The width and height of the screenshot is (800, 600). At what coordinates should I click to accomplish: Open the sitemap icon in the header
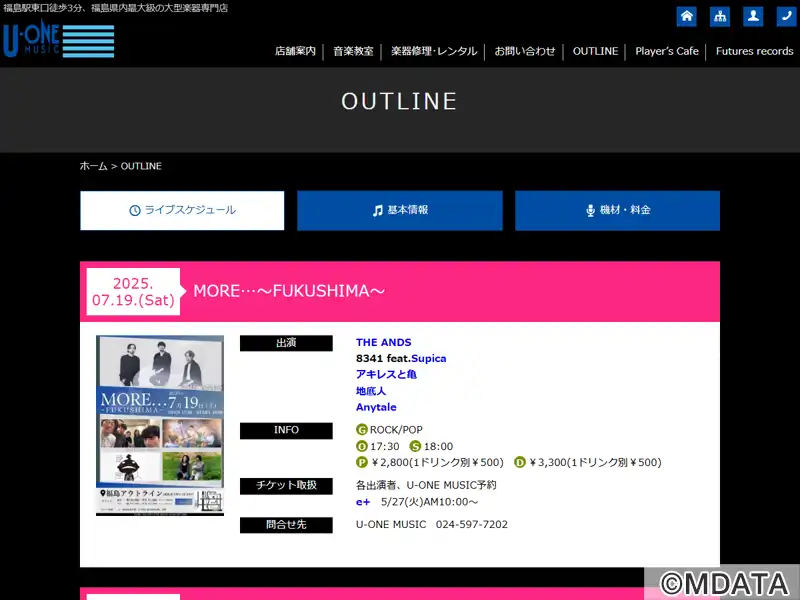(720, 16)
